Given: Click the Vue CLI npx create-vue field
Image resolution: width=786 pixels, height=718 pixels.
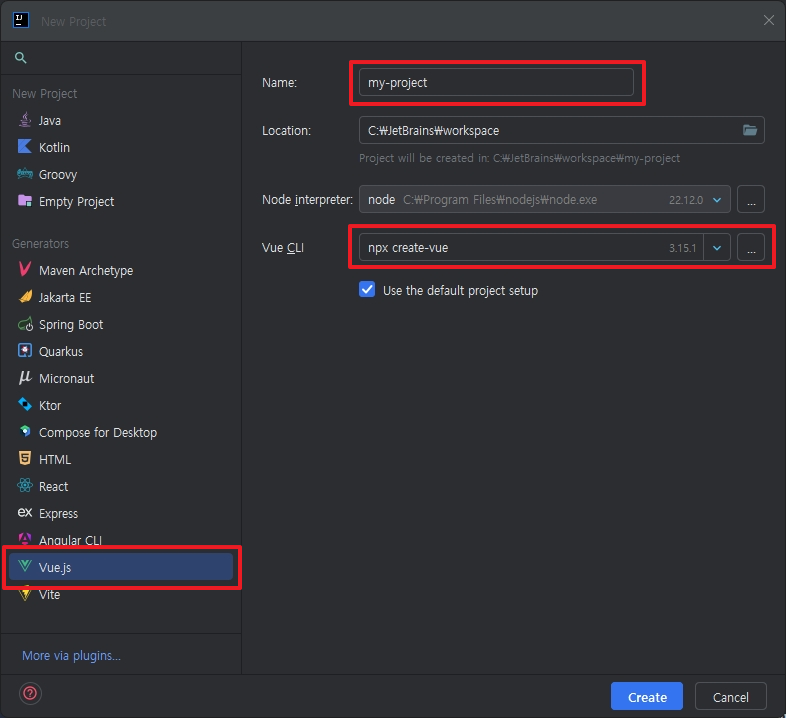Looking at the screenshot, I should (x=531, y=248).
